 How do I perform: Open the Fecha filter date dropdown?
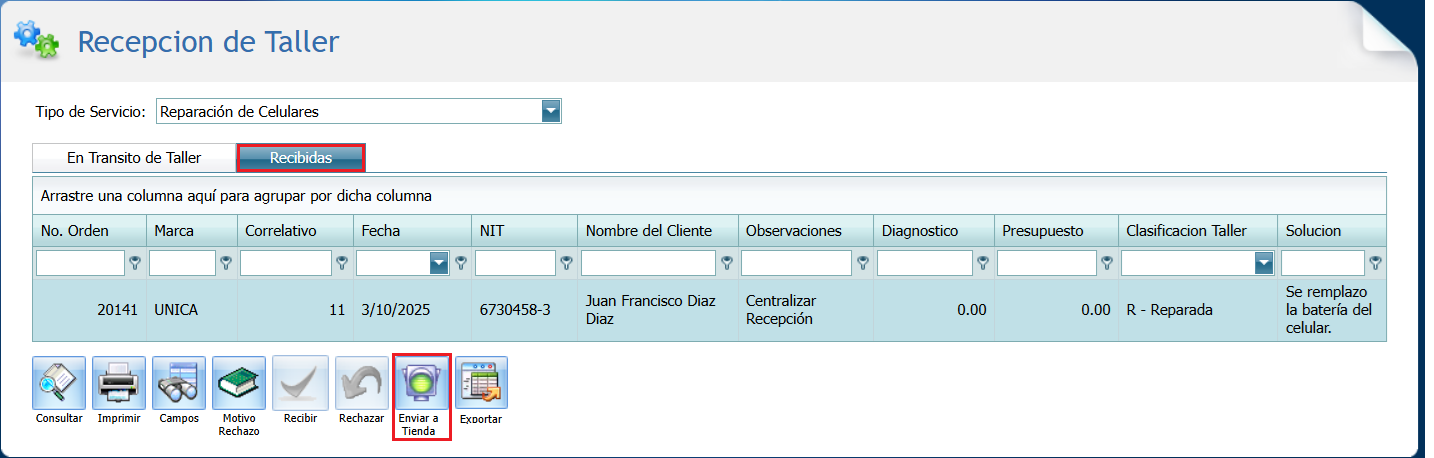coord(439,263)
